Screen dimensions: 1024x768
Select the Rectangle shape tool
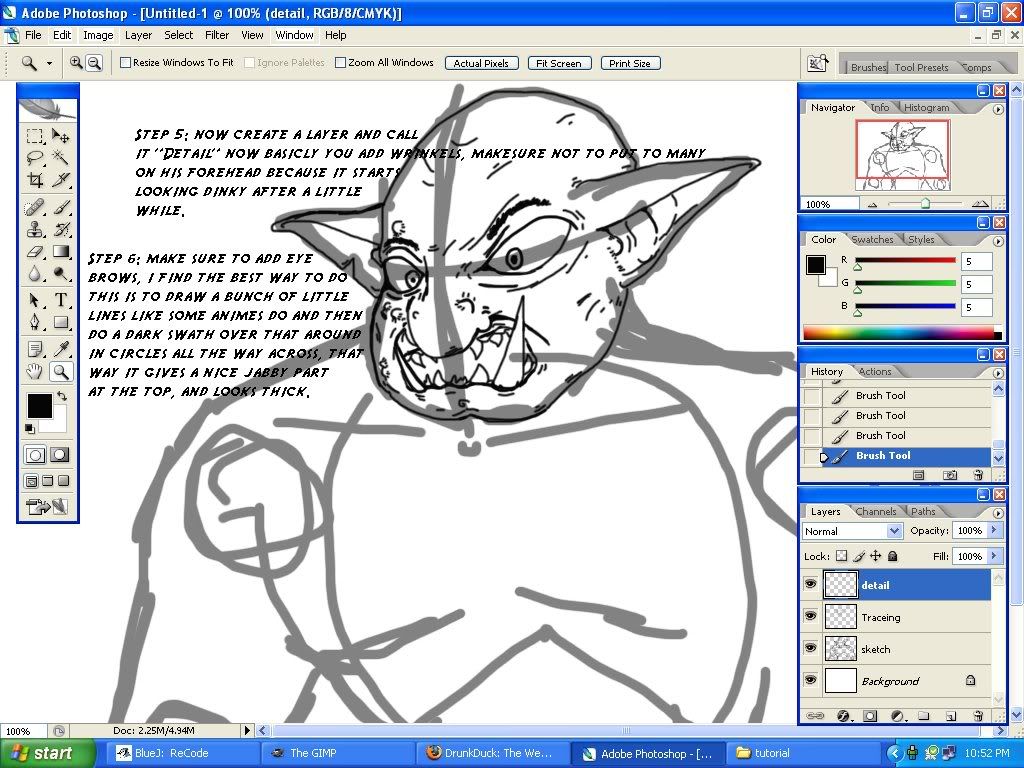[x=61, y=322]
